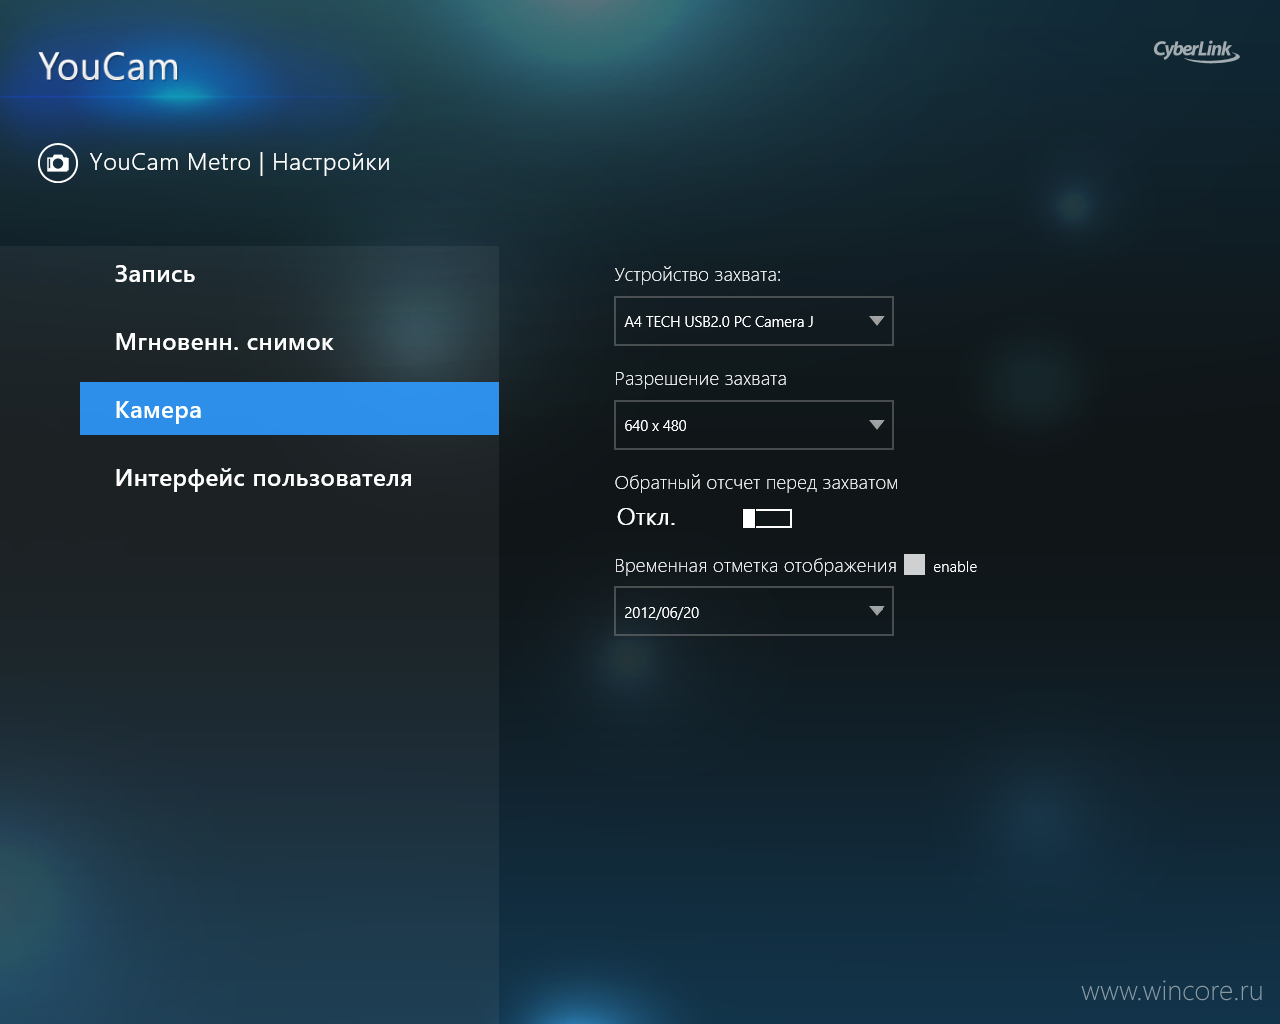Screen dimensions: 1280x1024
Task: Open the Запись settings section
Action: [289, 274]
